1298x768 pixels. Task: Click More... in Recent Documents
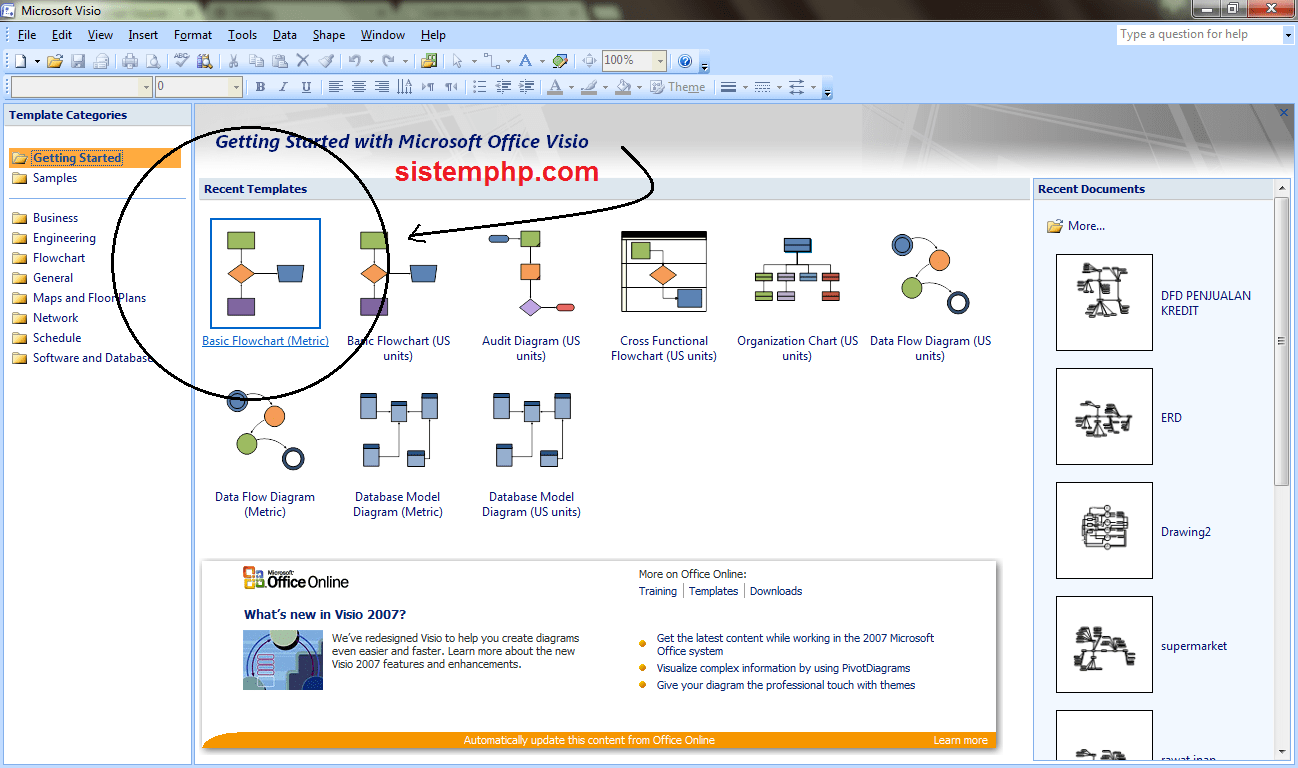tap(1076, 226)
